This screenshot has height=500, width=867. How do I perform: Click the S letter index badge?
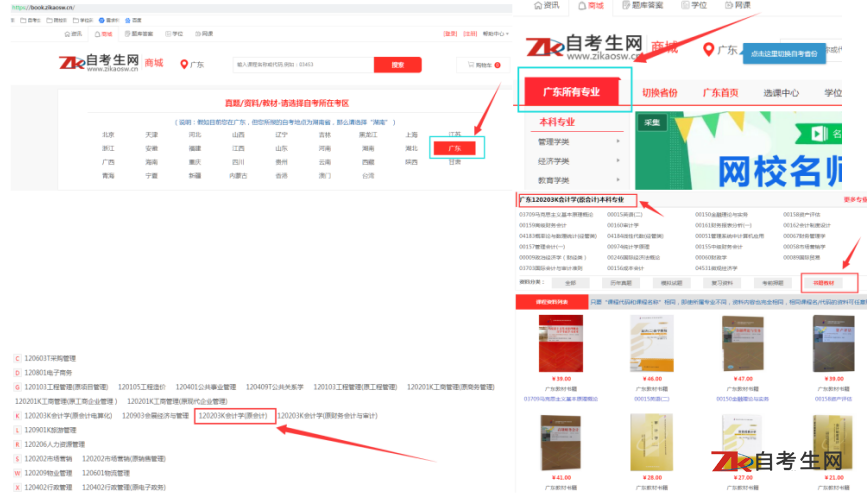[x=17, y=459]
